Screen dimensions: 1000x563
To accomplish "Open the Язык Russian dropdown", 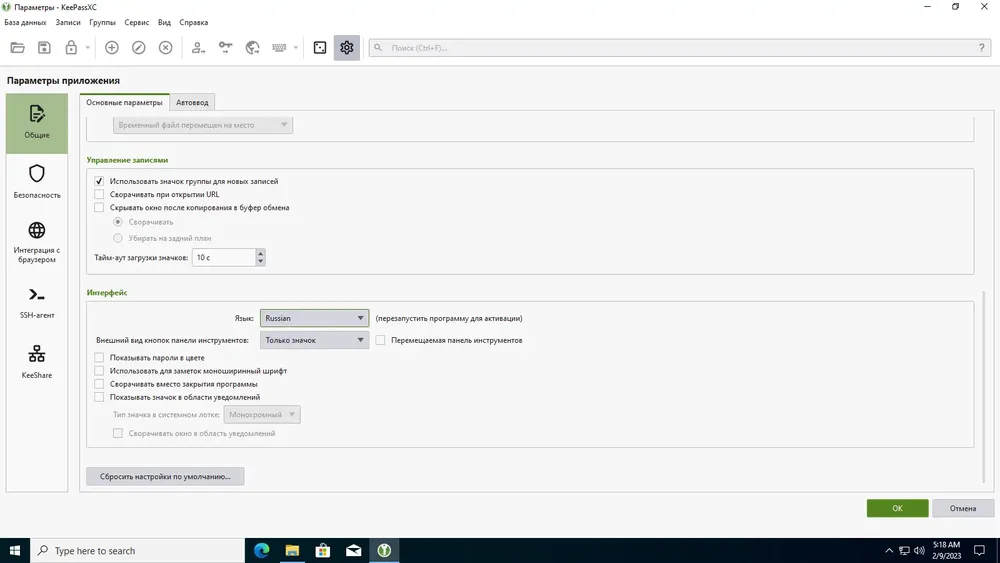I will coord(314,318).
